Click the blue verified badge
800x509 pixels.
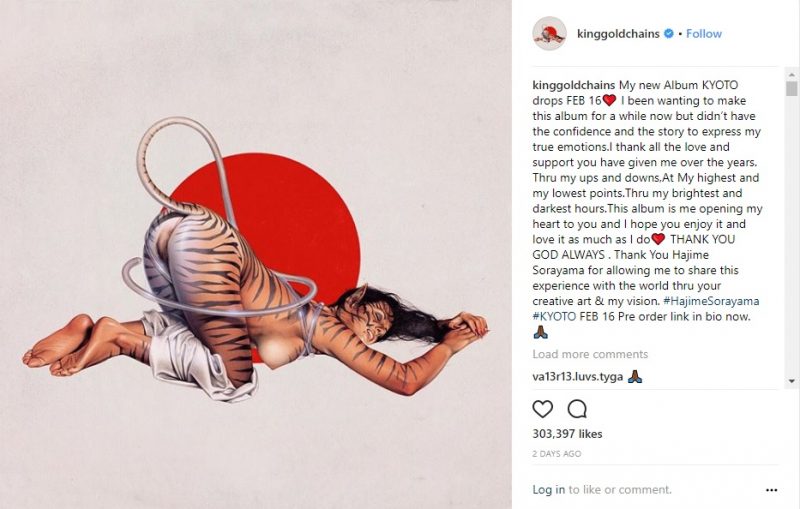pyautogui.click(x=668, y=34)
